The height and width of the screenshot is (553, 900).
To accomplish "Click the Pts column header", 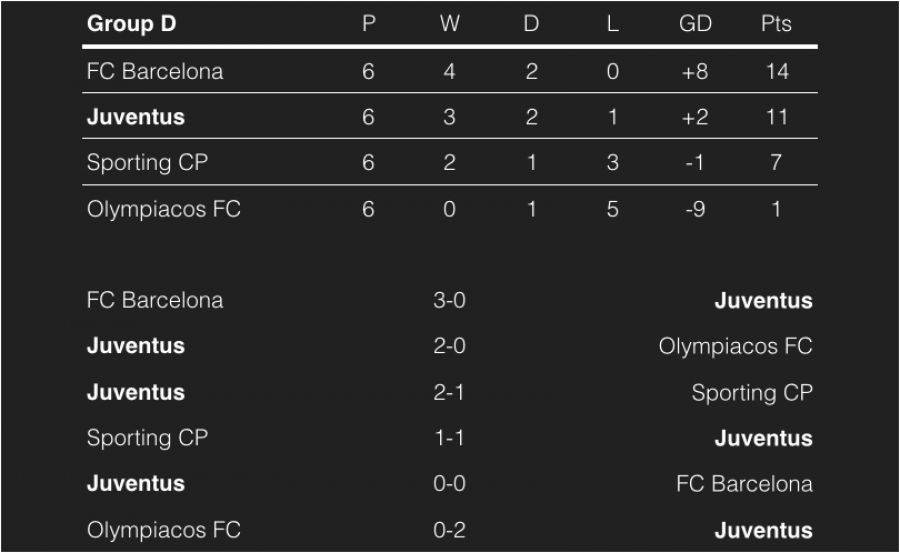I will pyautogui.click(x=776, y=24).
